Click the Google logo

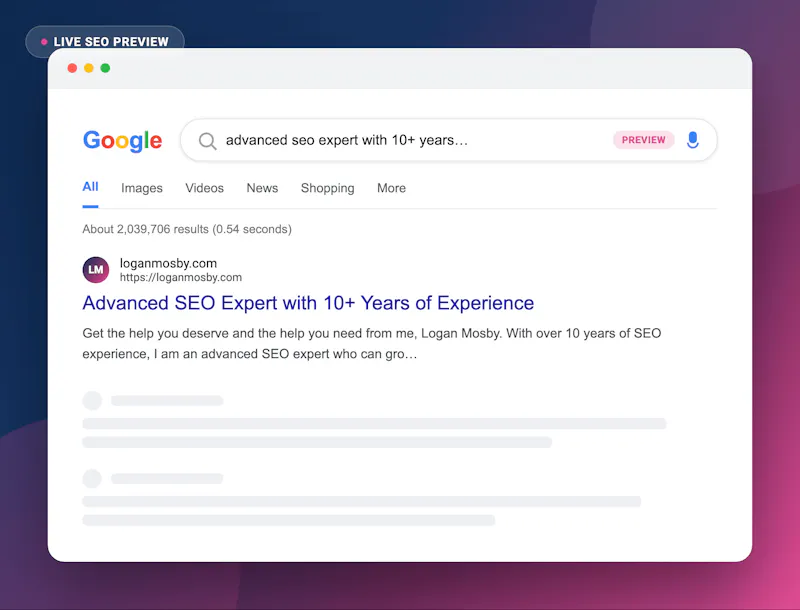point(122,141)
